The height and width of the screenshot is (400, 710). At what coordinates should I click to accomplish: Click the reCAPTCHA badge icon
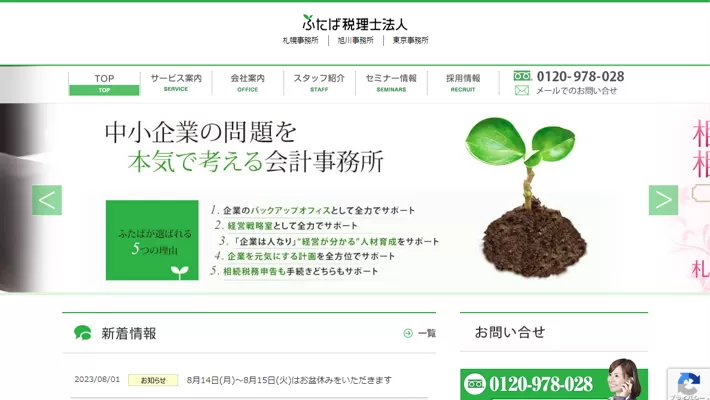coord(688,383)
